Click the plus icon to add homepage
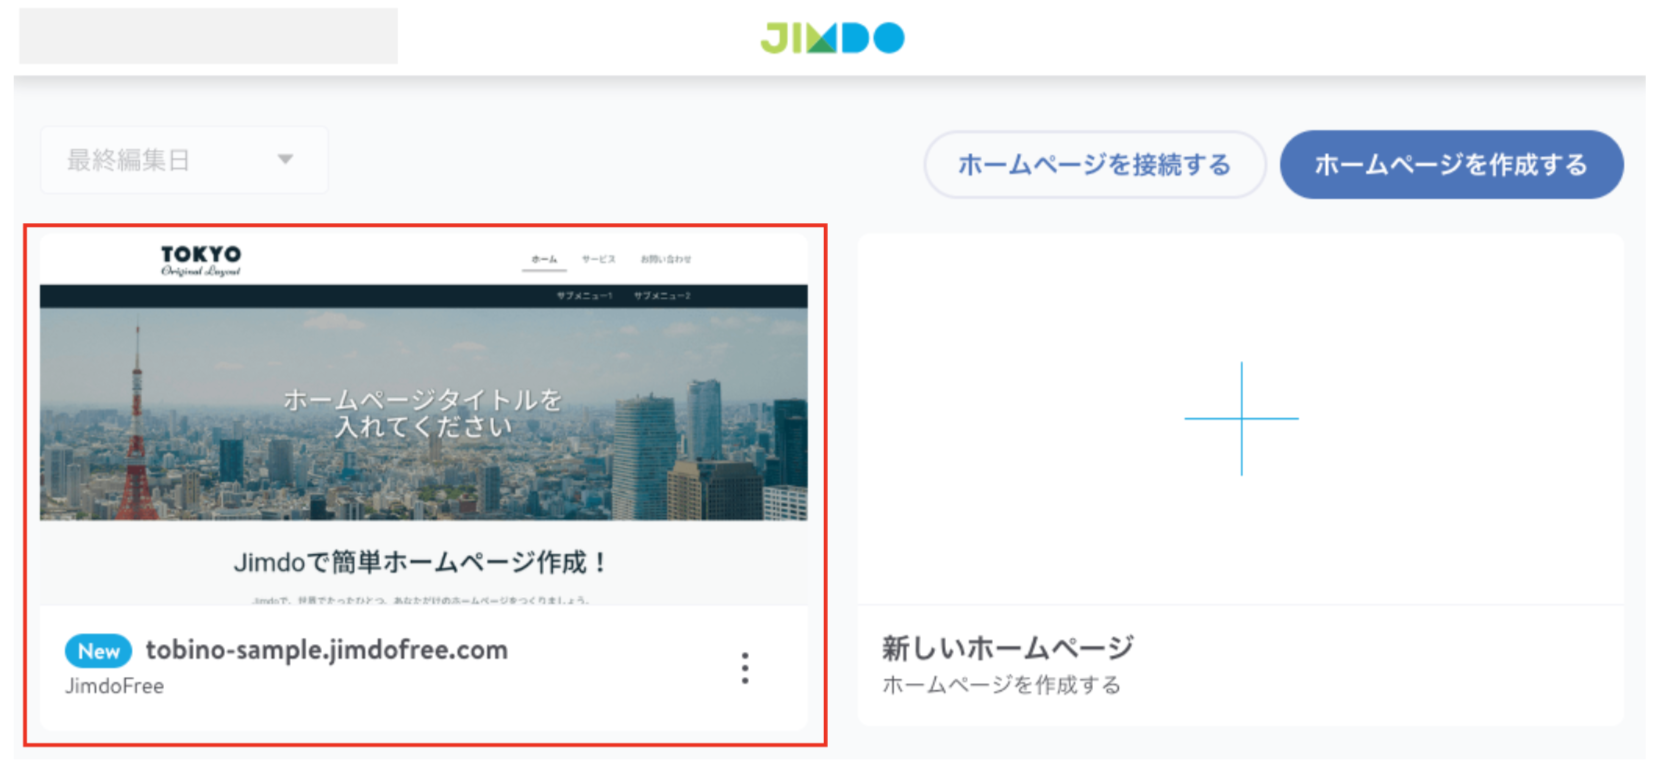 (x=1241, y=418)
